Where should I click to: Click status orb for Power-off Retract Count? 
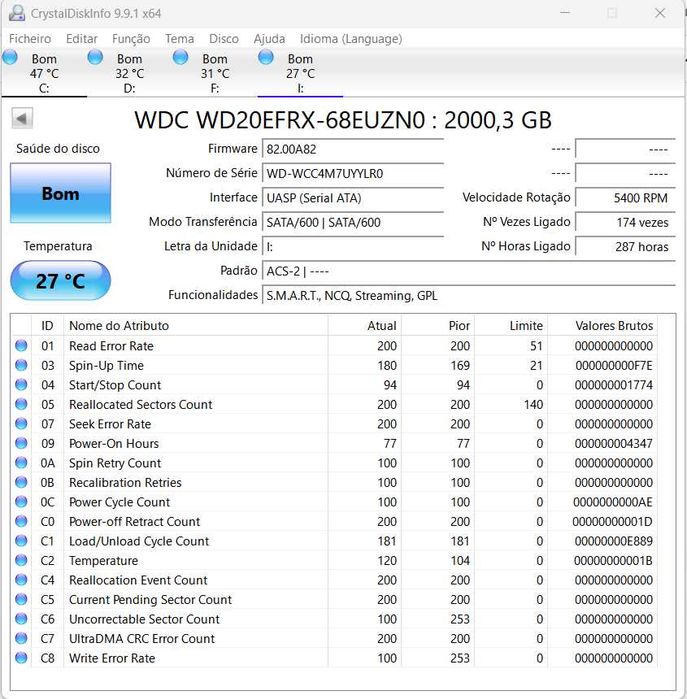tap(21, 521)
